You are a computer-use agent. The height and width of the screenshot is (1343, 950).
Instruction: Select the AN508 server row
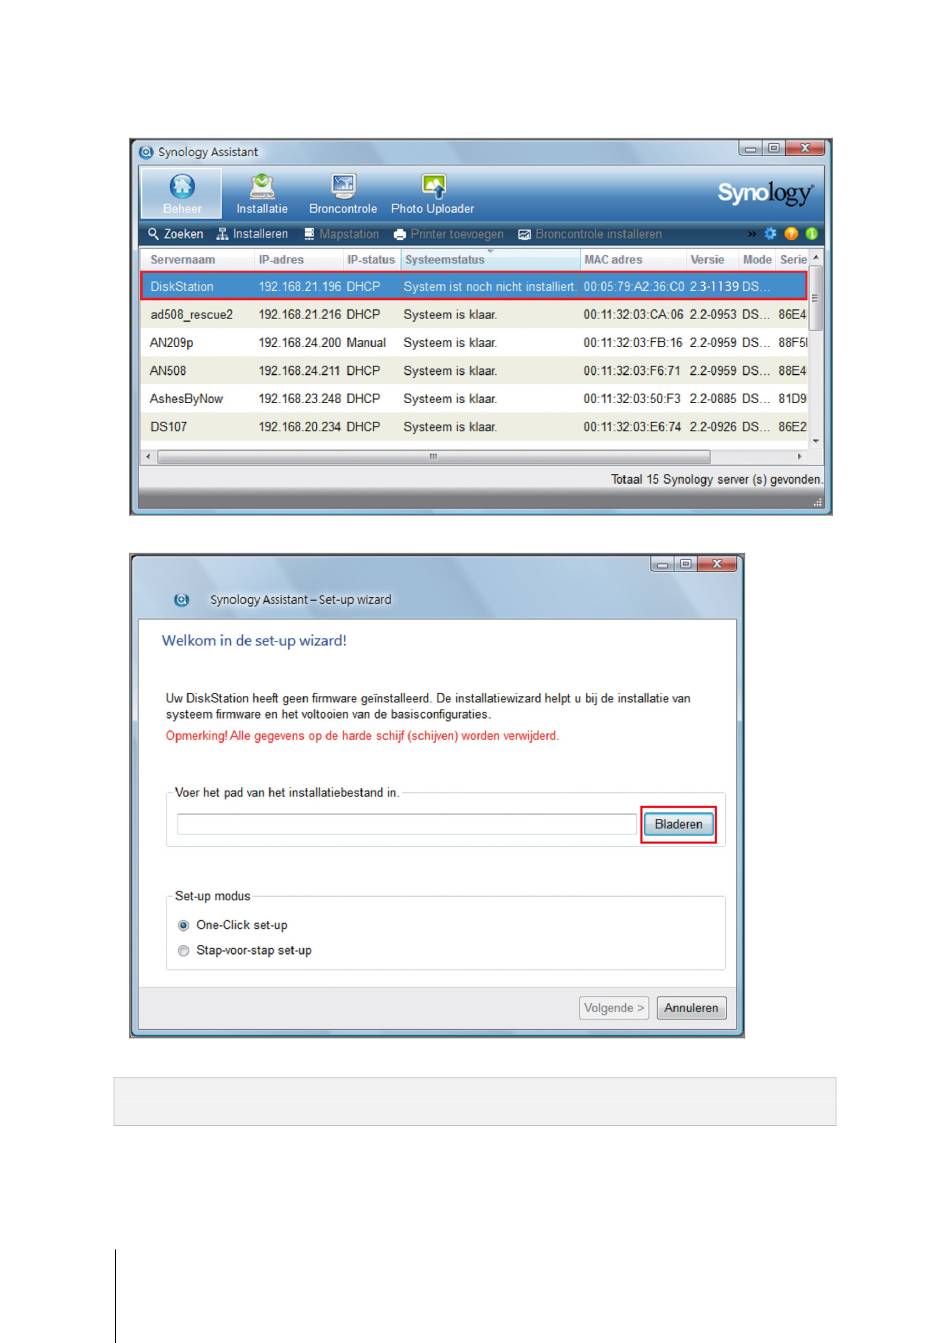473,370
